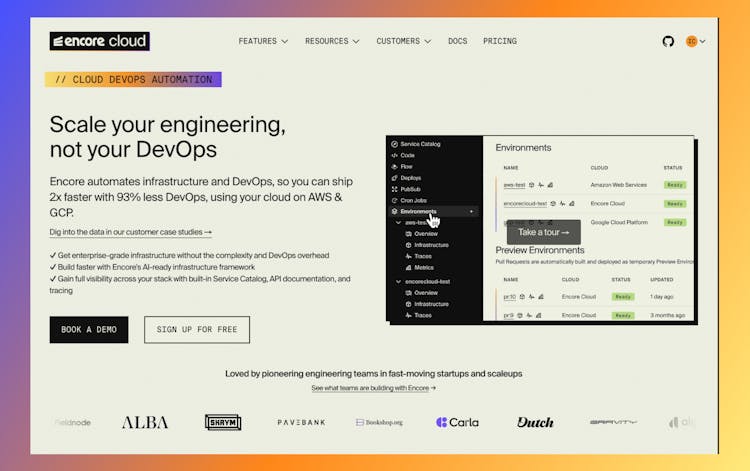Open the aws-test link in Environments table

tap(514, 185)
